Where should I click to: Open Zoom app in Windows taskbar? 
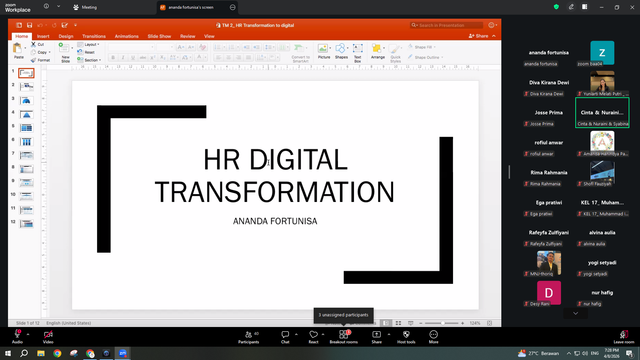click(x=123, y=353)
